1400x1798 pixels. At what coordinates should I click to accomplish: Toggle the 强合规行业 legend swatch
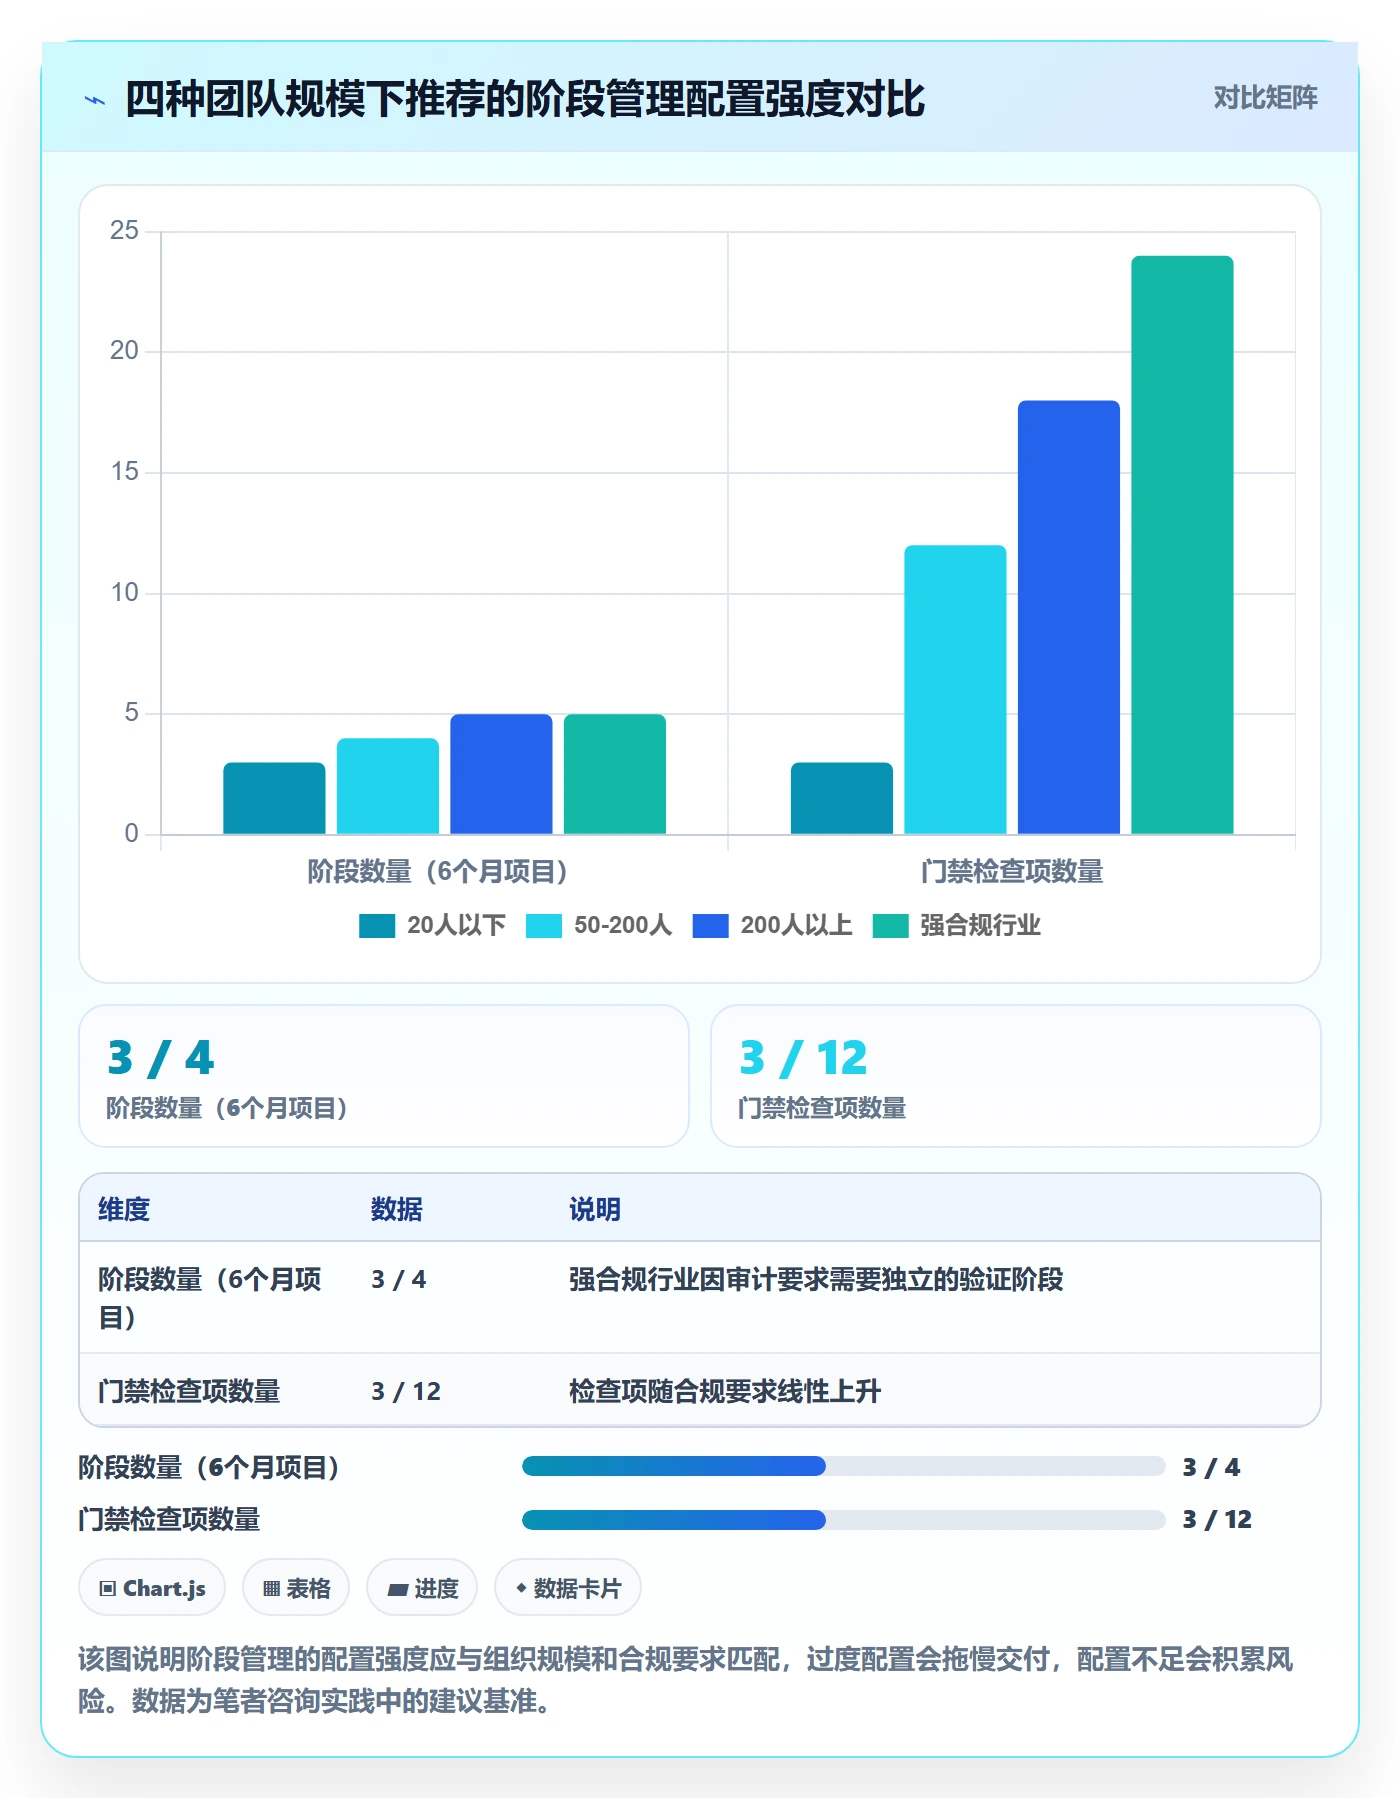pyautogui.click(x=890, y=926)
